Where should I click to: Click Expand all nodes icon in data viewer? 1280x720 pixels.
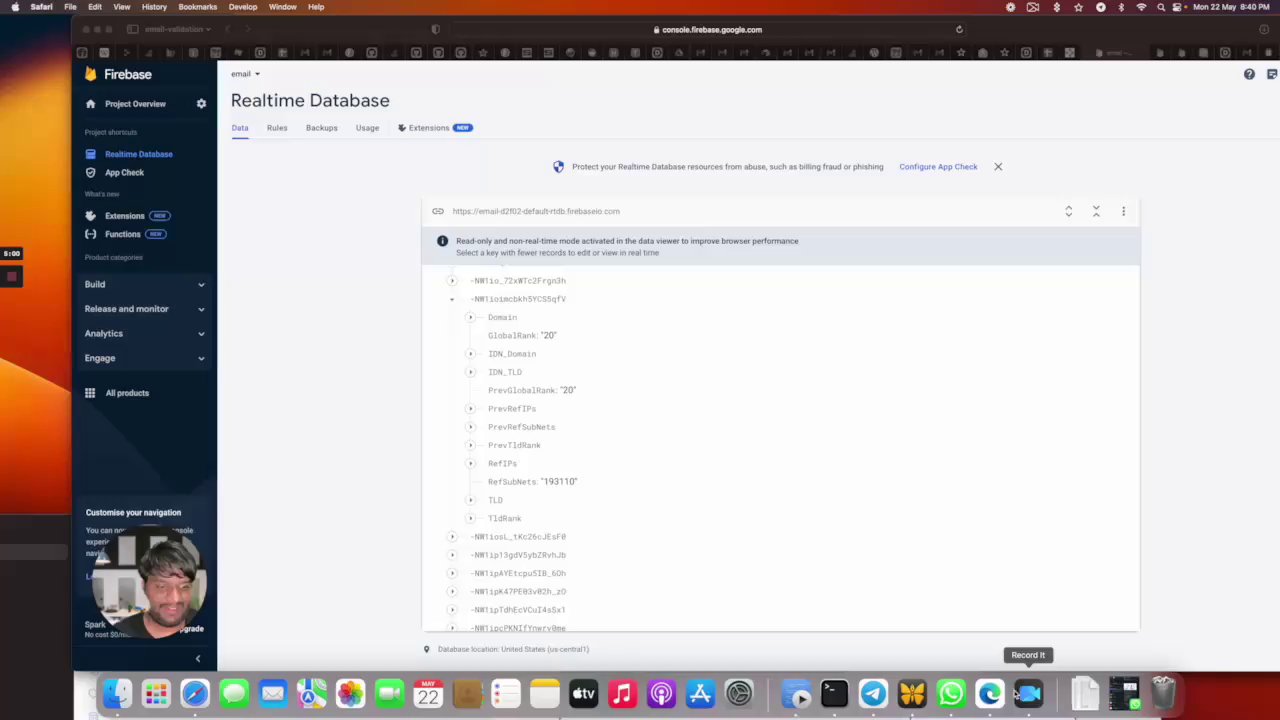coord(1068,211)
